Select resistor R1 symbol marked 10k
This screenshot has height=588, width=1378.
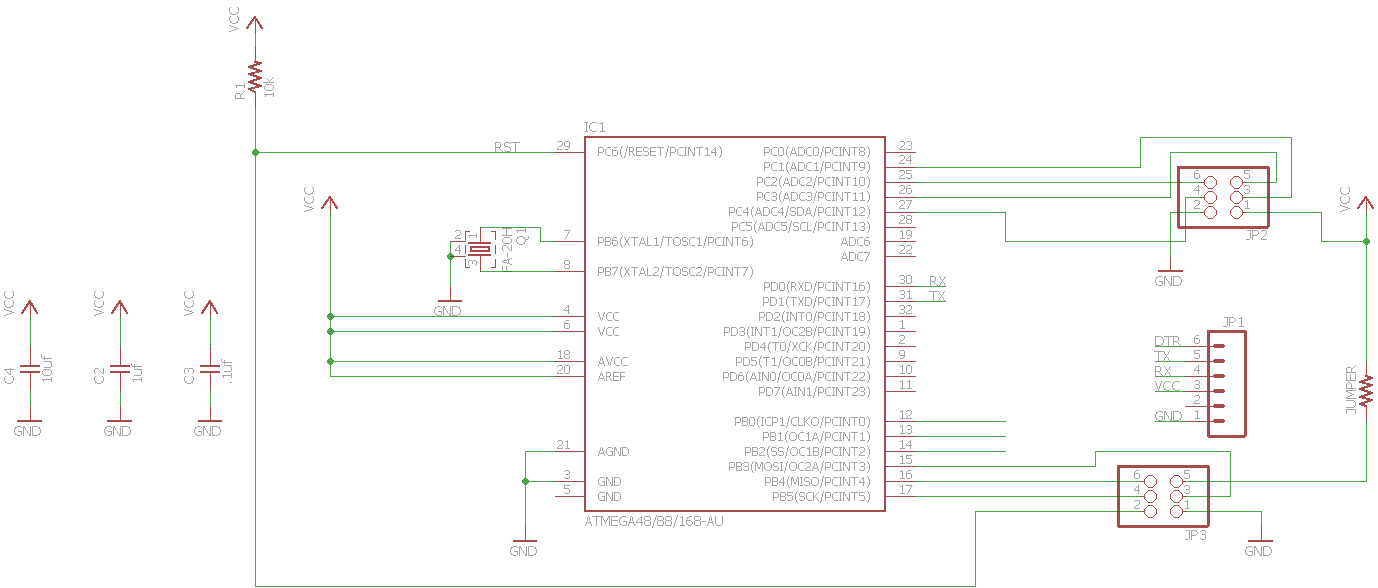[255, 77]
